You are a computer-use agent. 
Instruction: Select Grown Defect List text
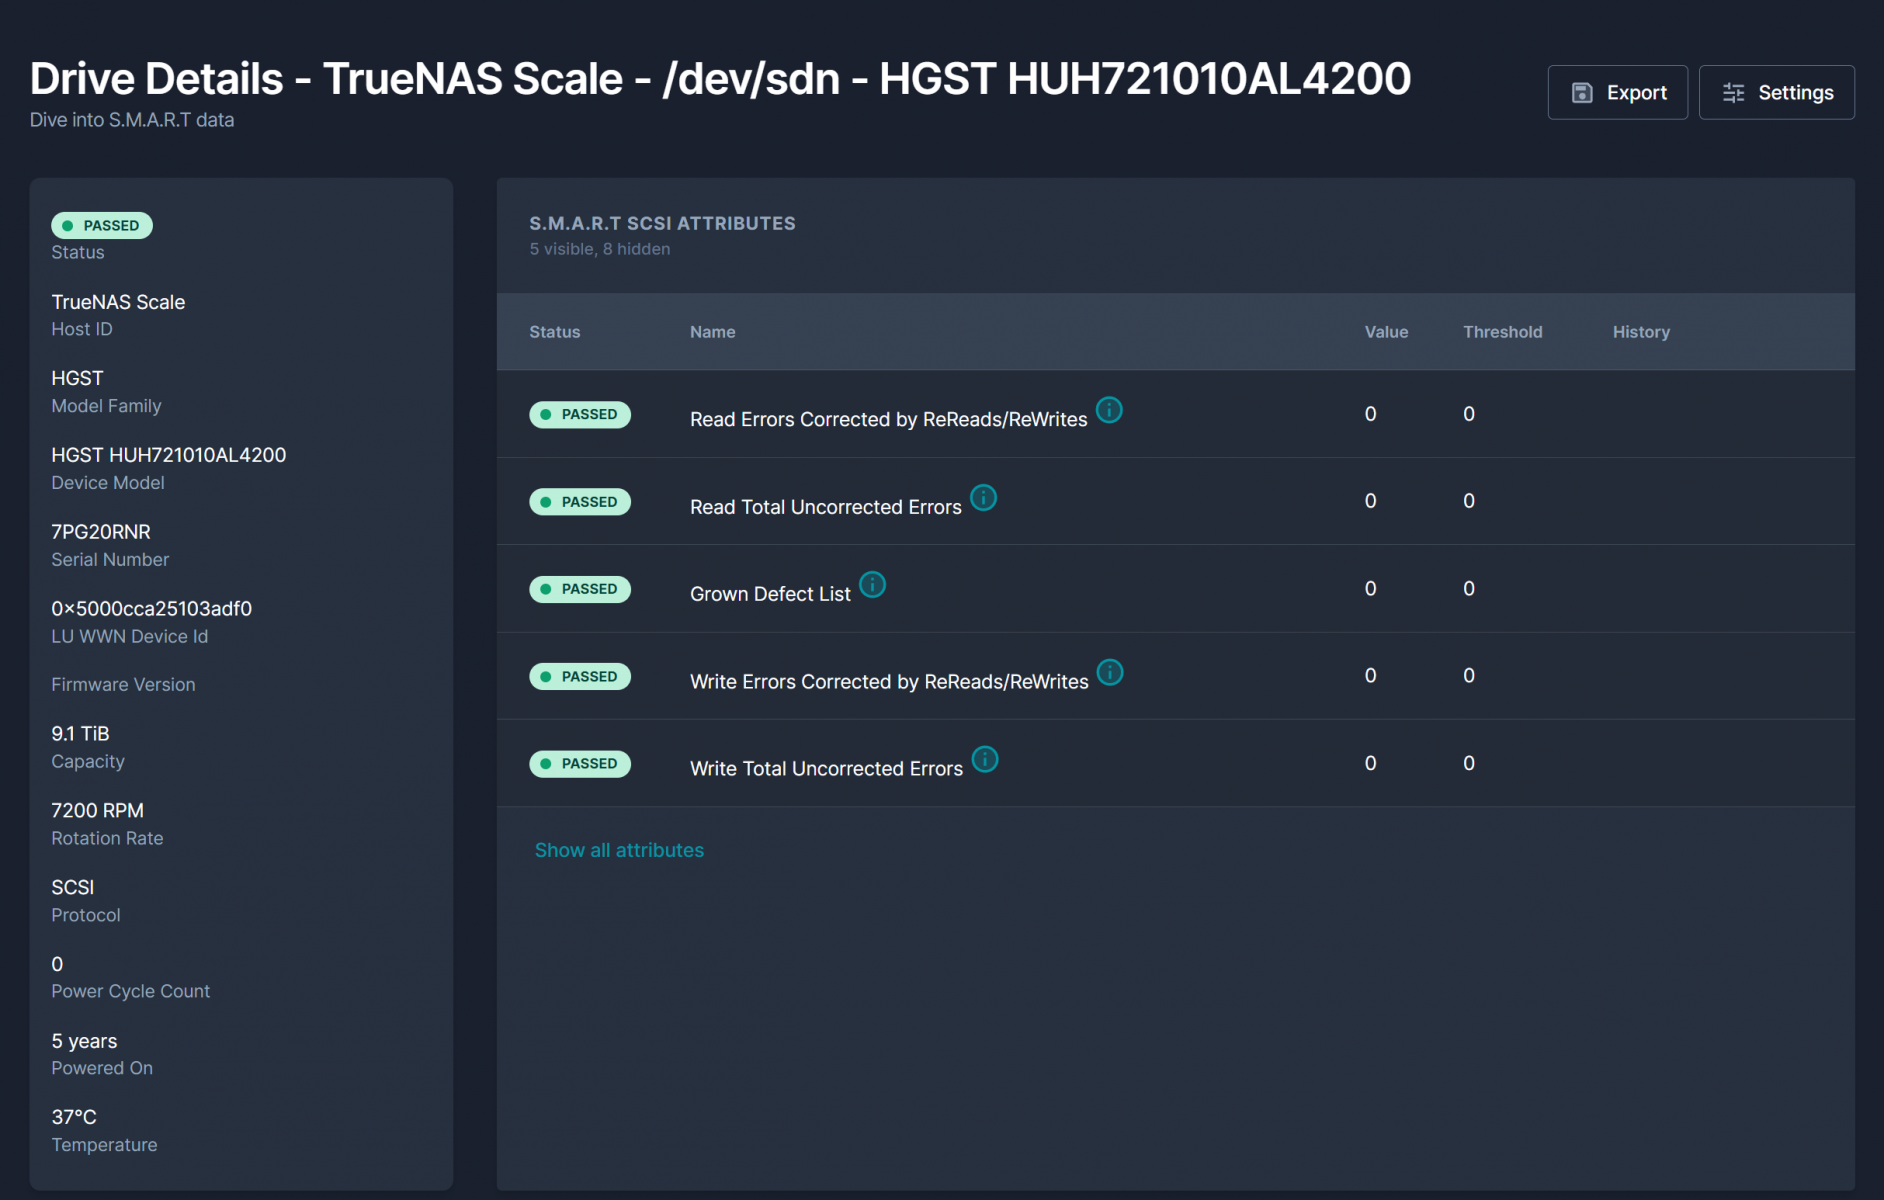[x=770, y=594]
